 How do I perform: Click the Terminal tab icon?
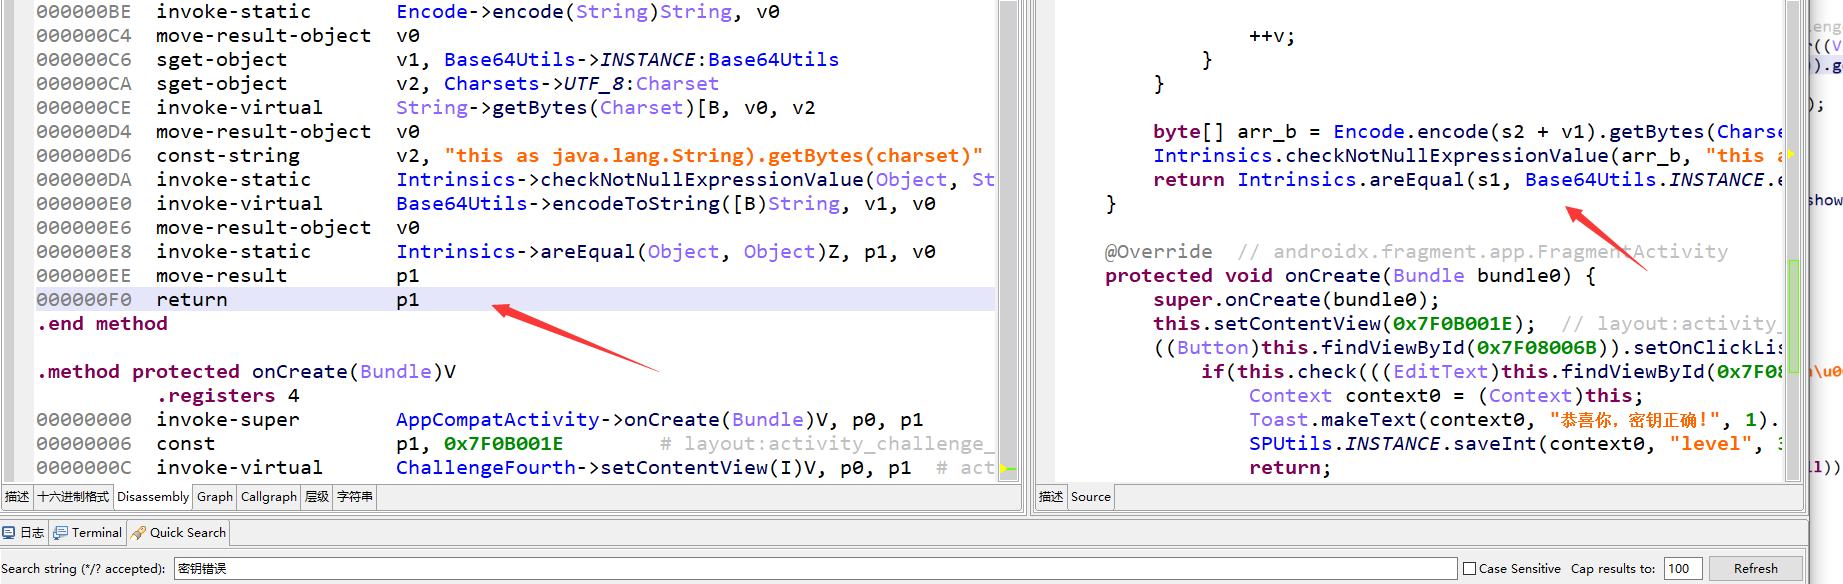(x=61, y=533)
